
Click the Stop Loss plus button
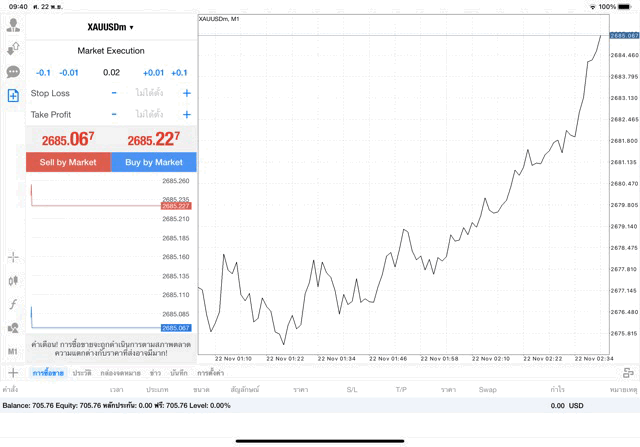(x=186, y=93)
